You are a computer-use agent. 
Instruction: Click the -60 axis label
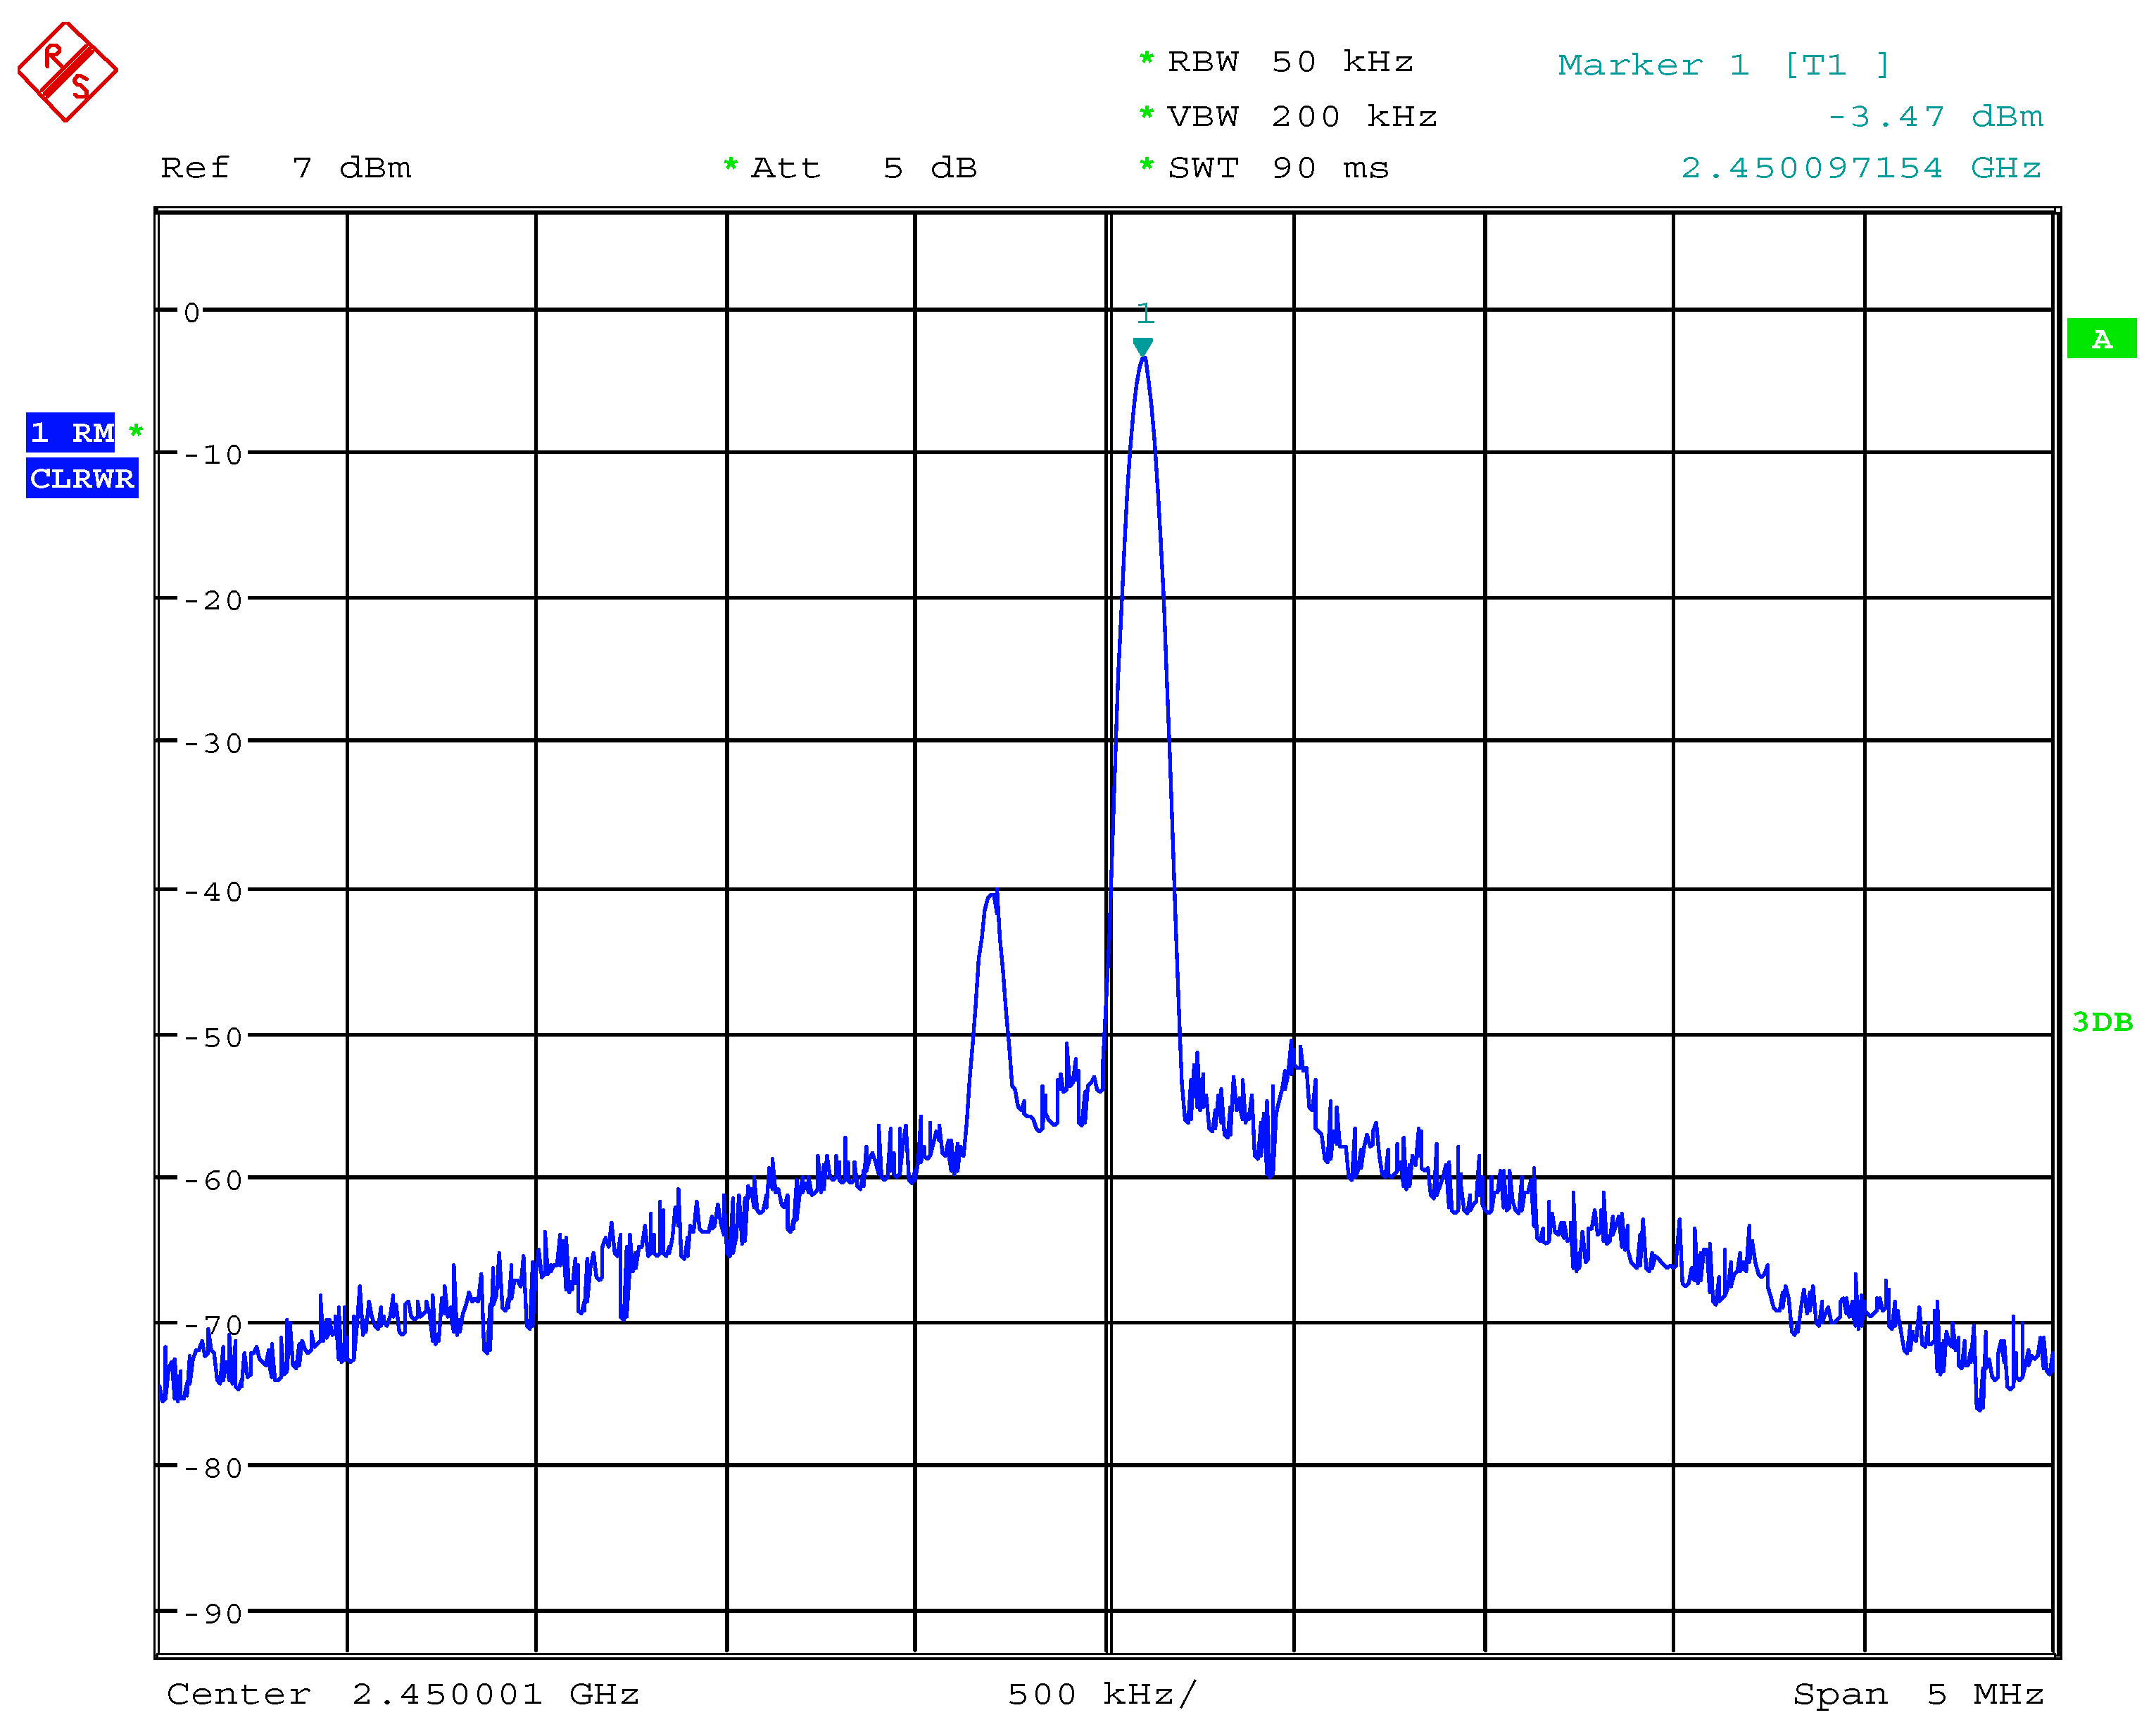(x=213, y=1181)
